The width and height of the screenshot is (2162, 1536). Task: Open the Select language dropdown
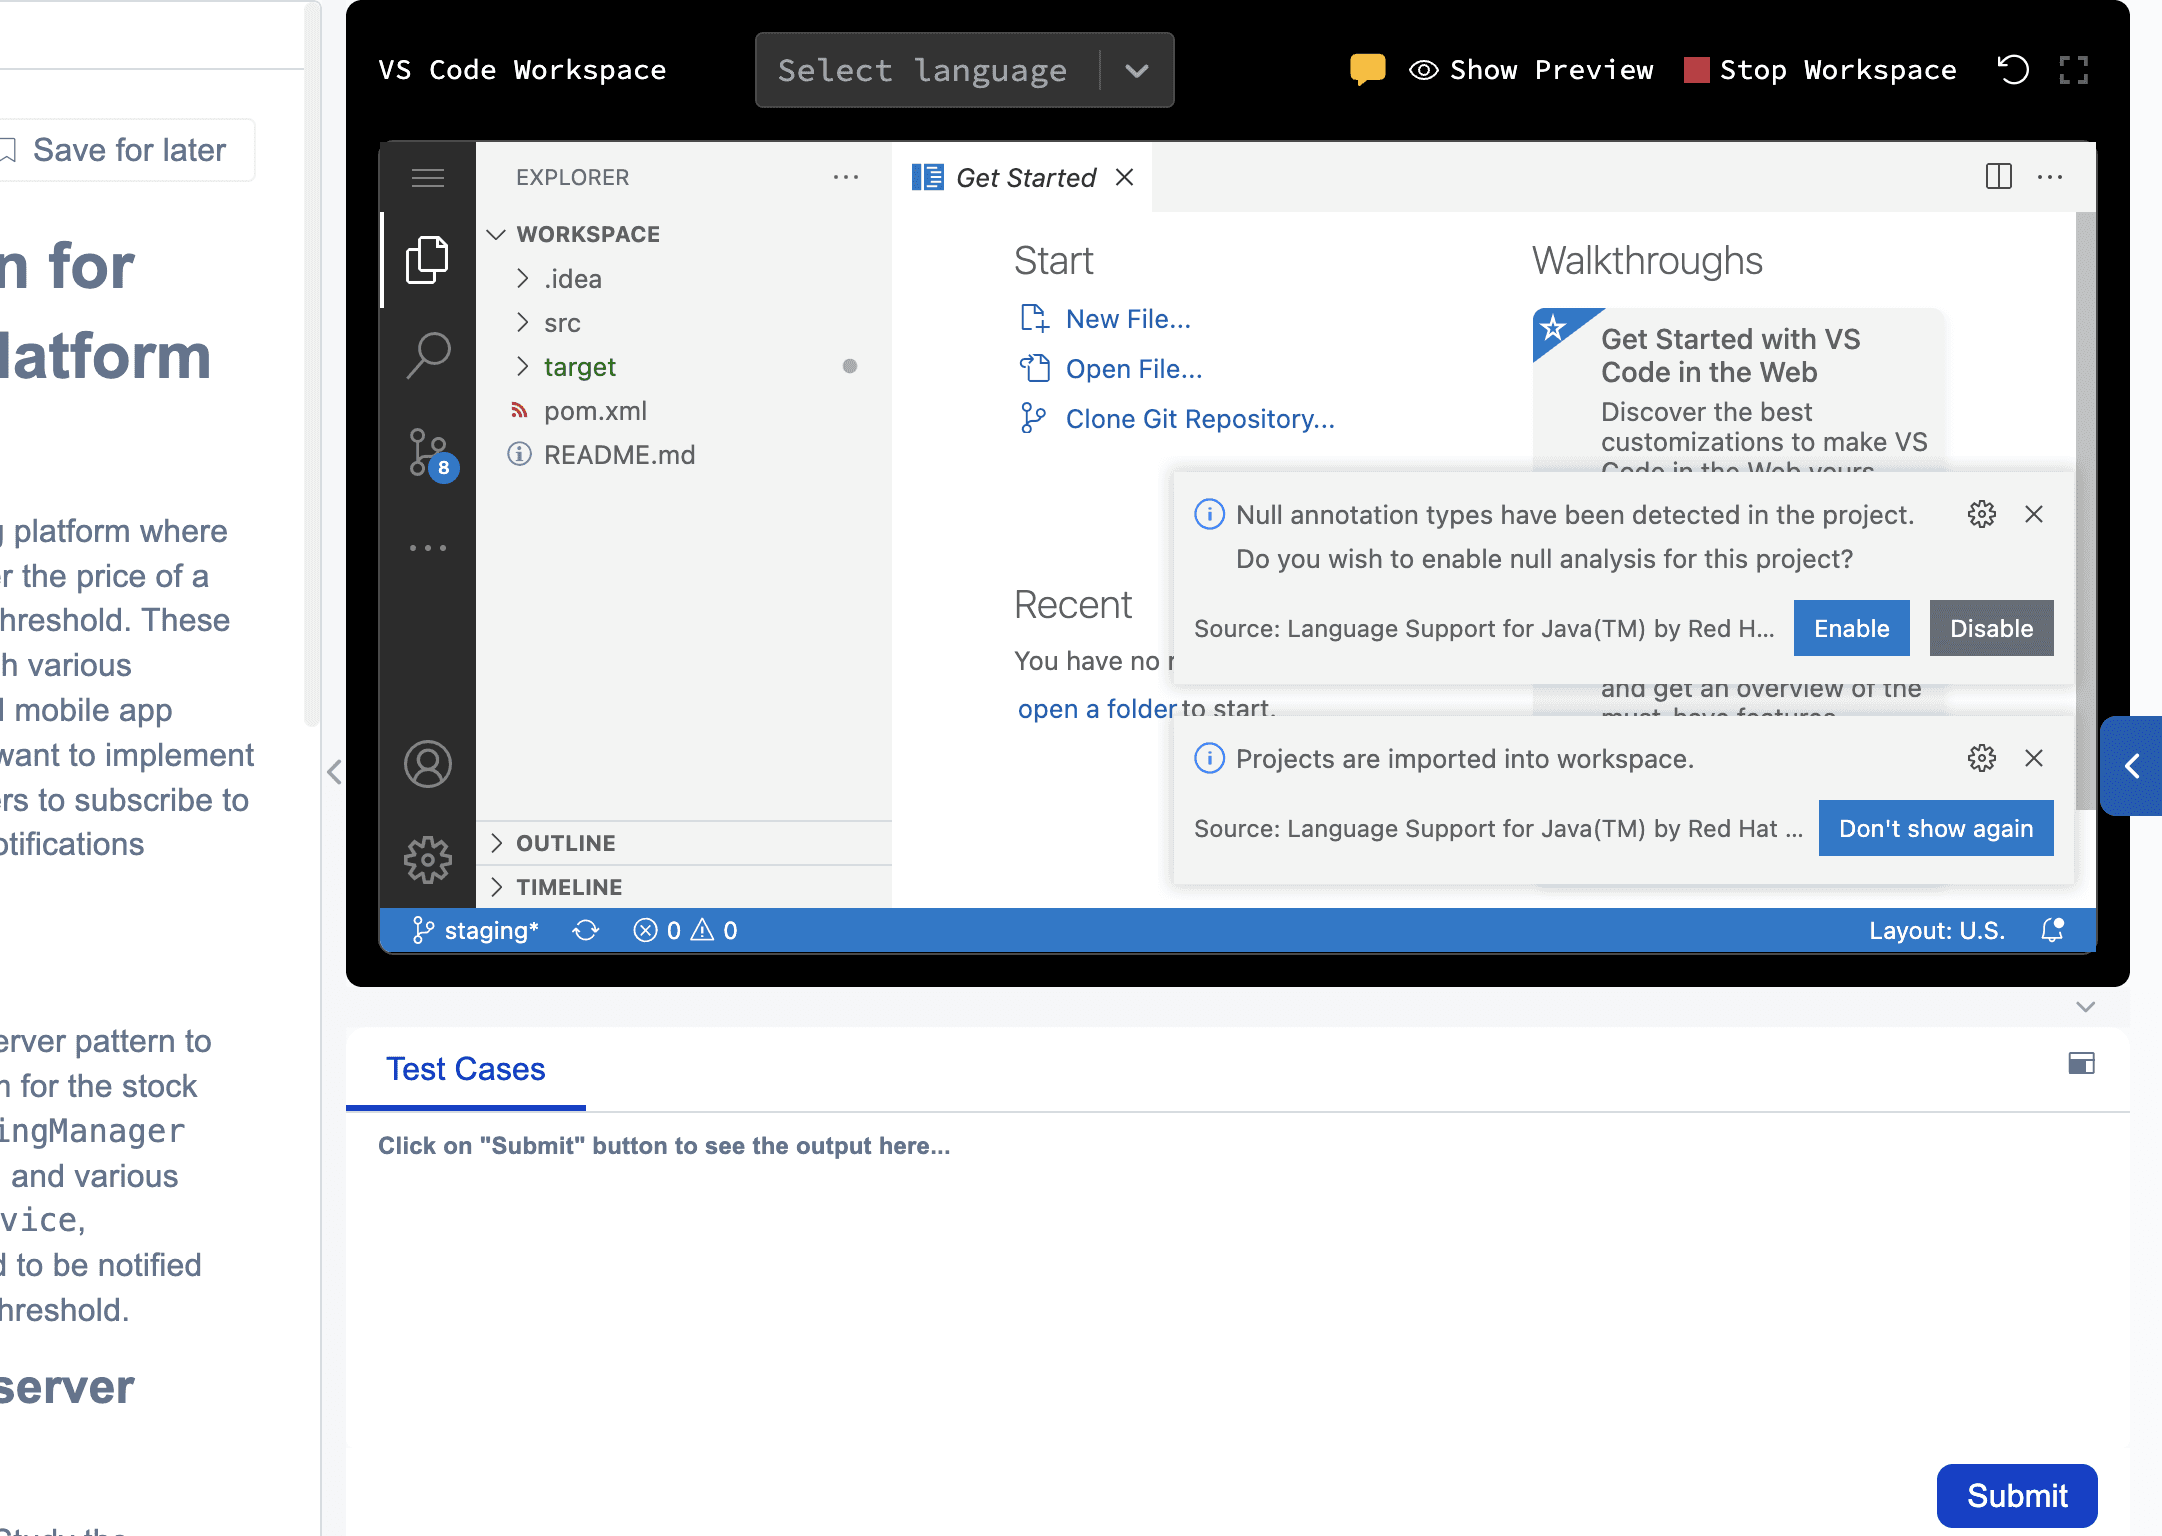[x=964, y=70]
